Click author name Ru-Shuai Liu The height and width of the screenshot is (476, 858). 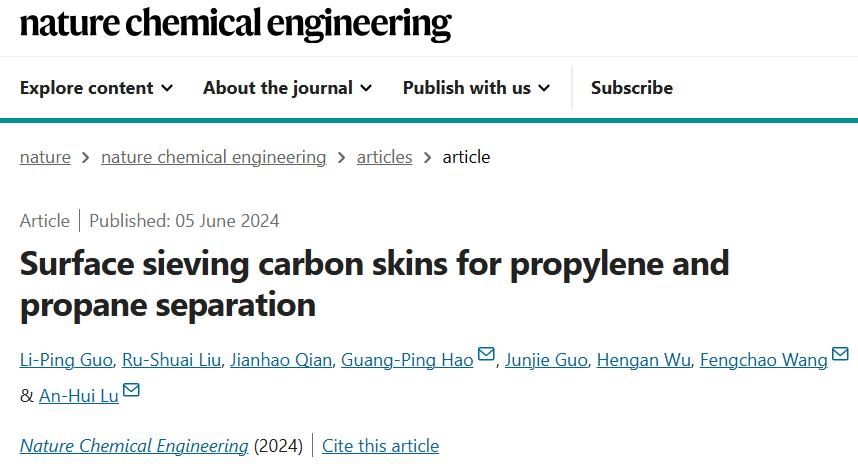pyautogui.click(x=171, y=360)
